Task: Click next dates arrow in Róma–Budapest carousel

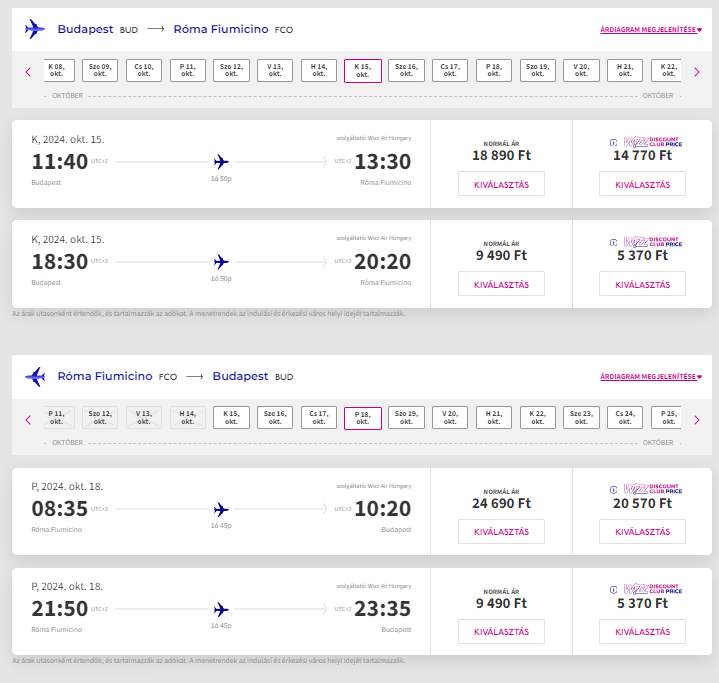Action: (x=696, y=419)
